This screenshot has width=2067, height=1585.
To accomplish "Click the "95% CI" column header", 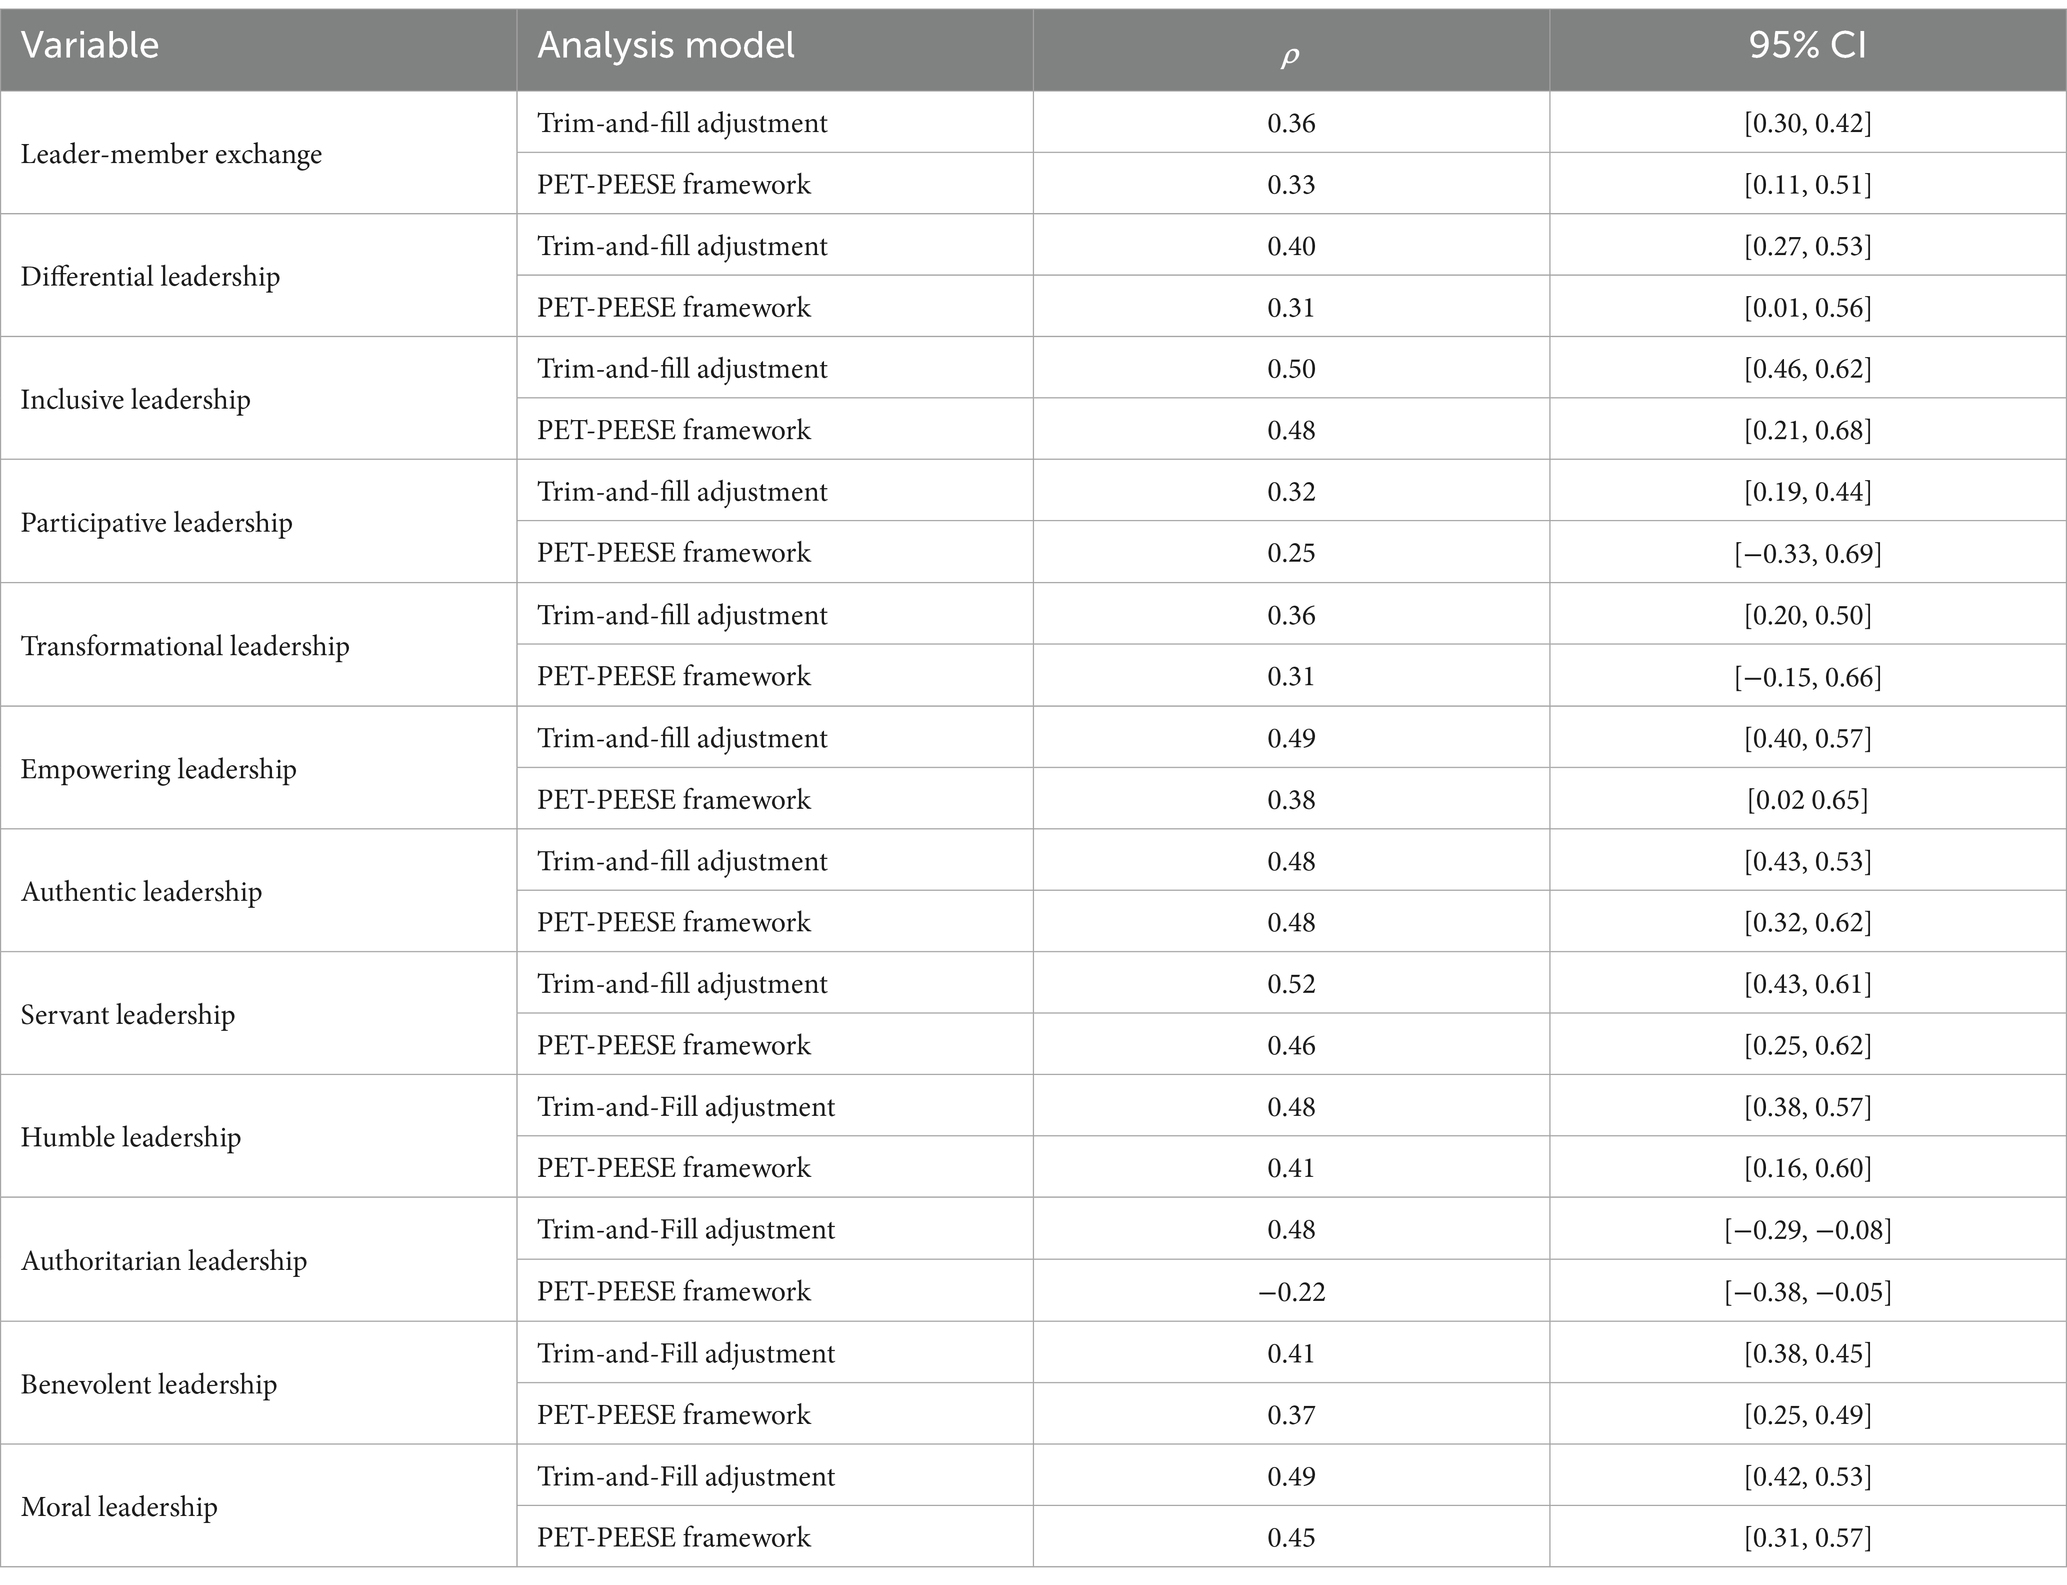I will 1807,46.
